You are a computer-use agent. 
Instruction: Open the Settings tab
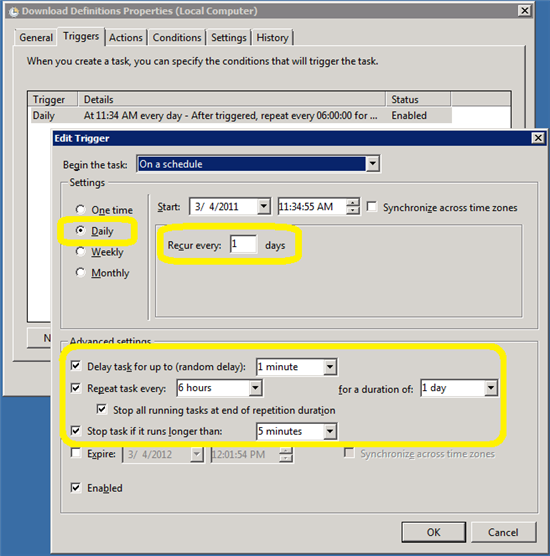tap(228, 37)
